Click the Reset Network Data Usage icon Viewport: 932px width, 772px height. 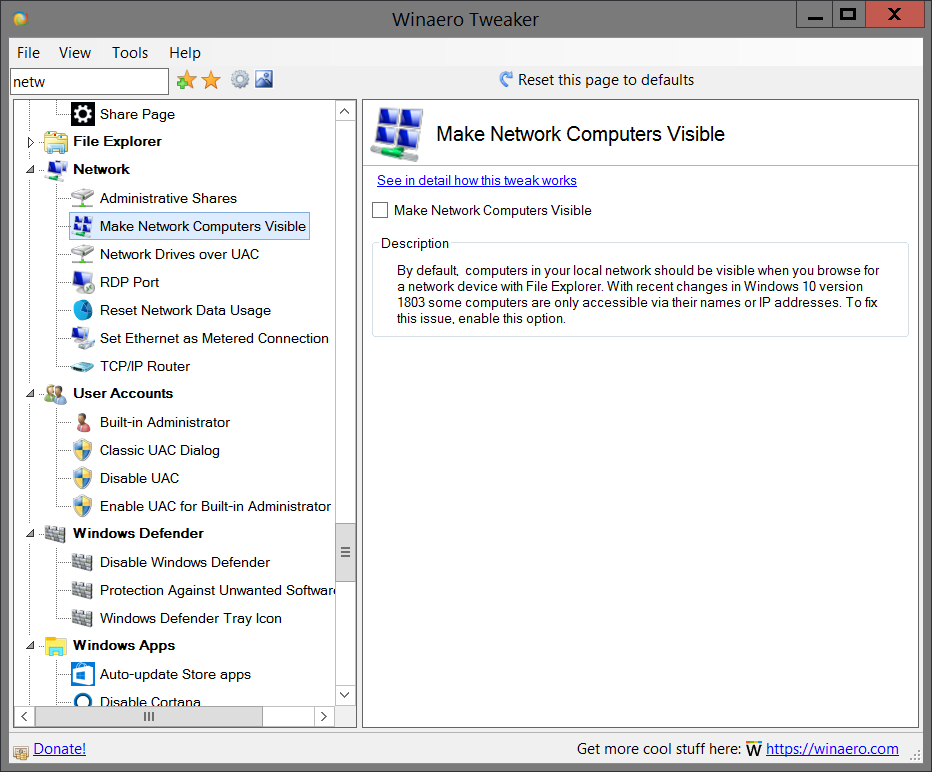pyautogui.click(x=81, y=310)
